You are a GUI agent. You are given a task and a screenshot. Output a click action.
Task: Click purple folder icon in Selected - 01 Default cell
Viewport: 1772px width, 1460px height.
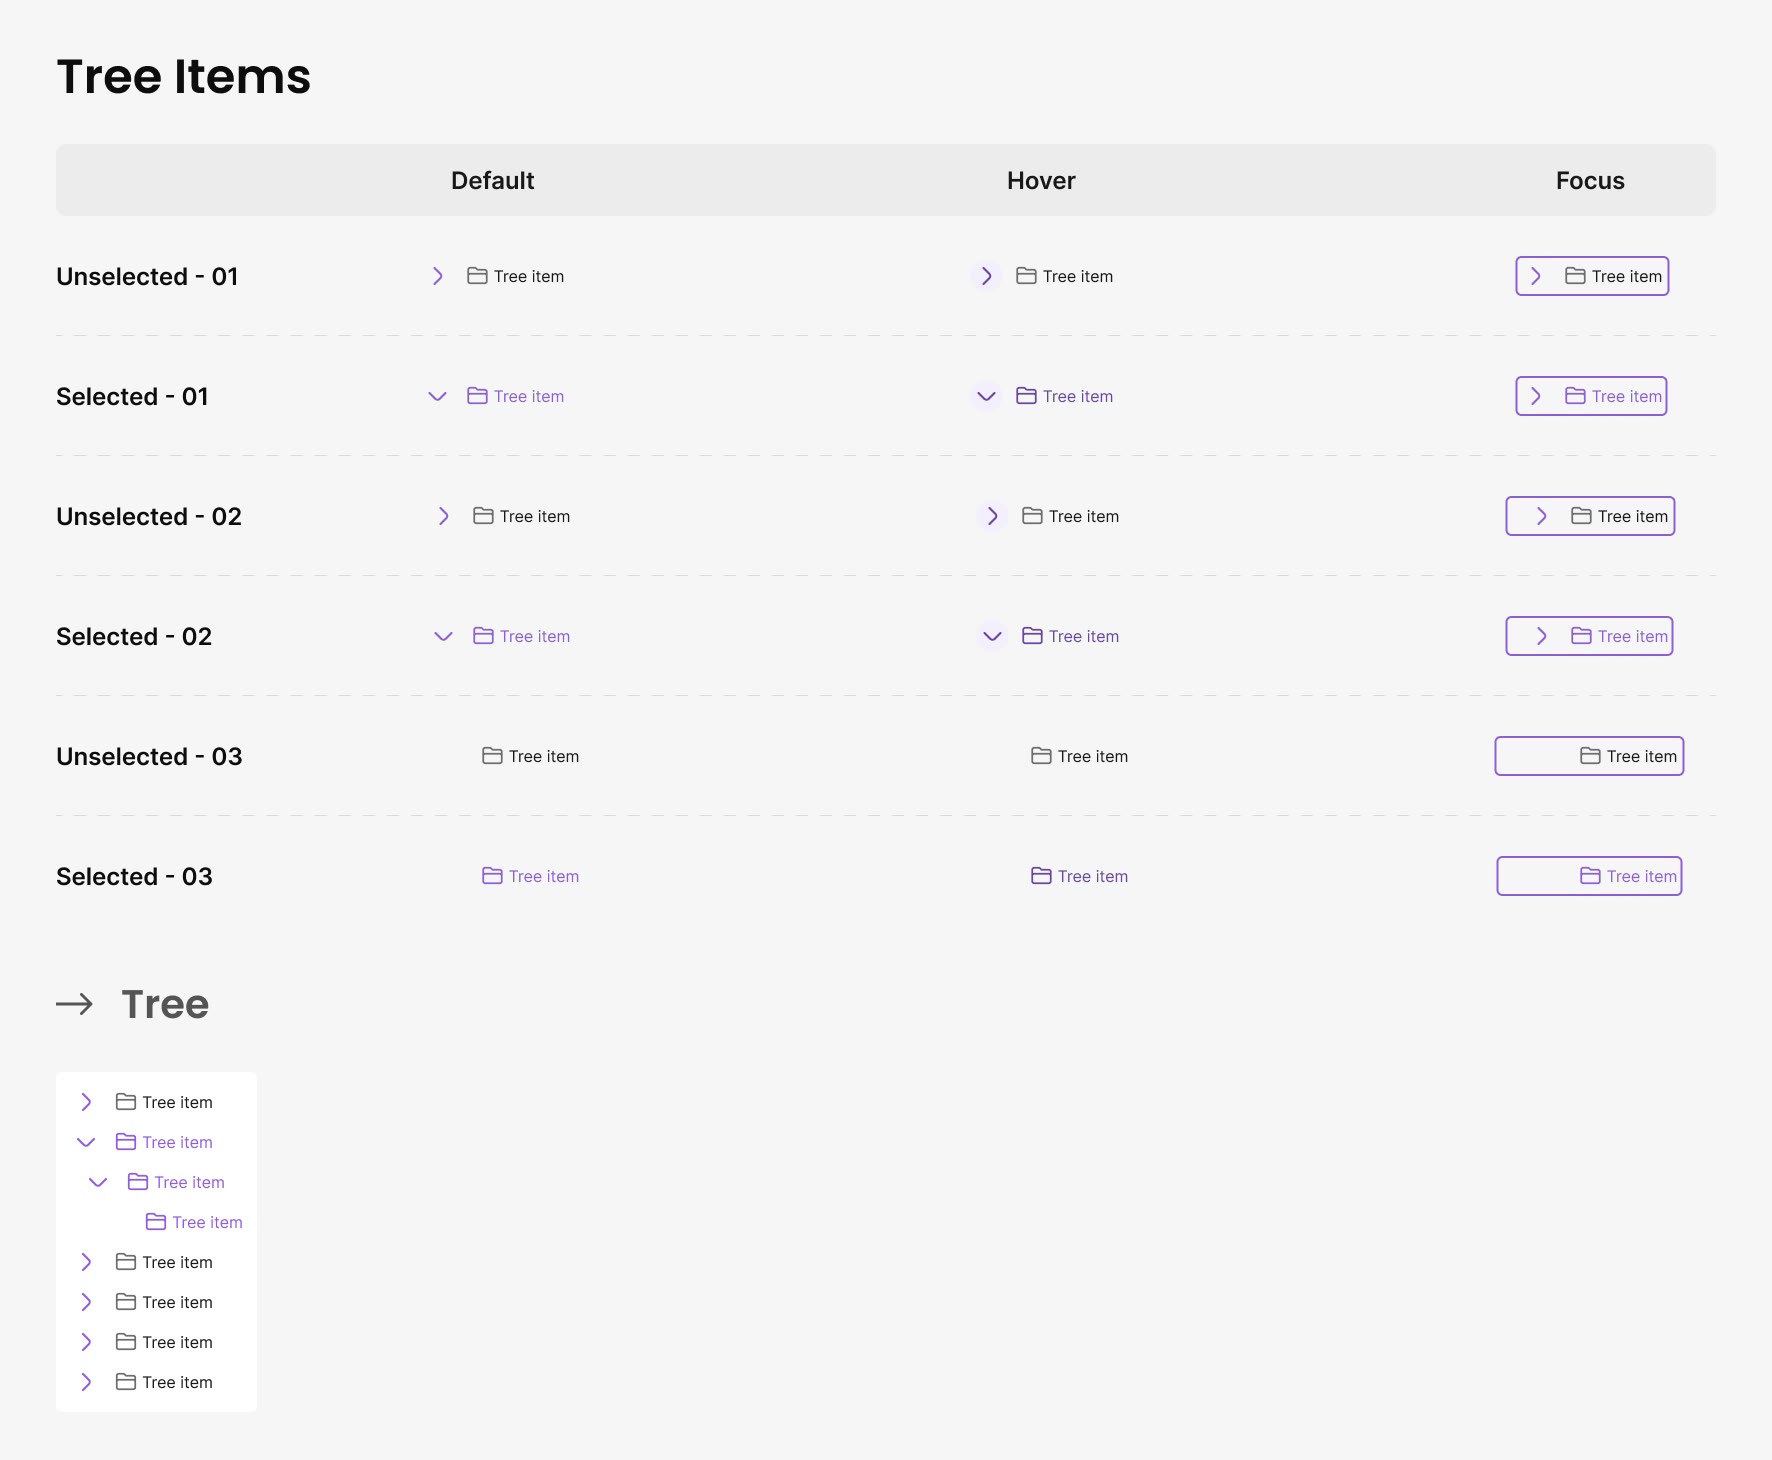click(477, 396)
